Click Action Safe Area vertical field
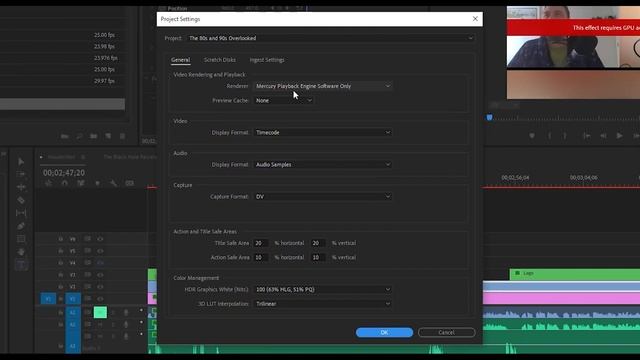Viewport: 640px width, 360px height. pos(318,258)
